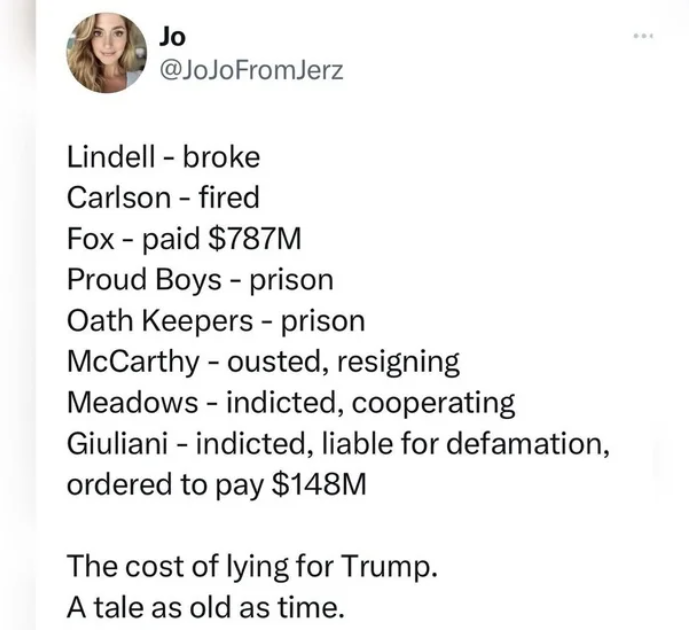Select 'The cost of lying for Trump.'

[252, 566]
